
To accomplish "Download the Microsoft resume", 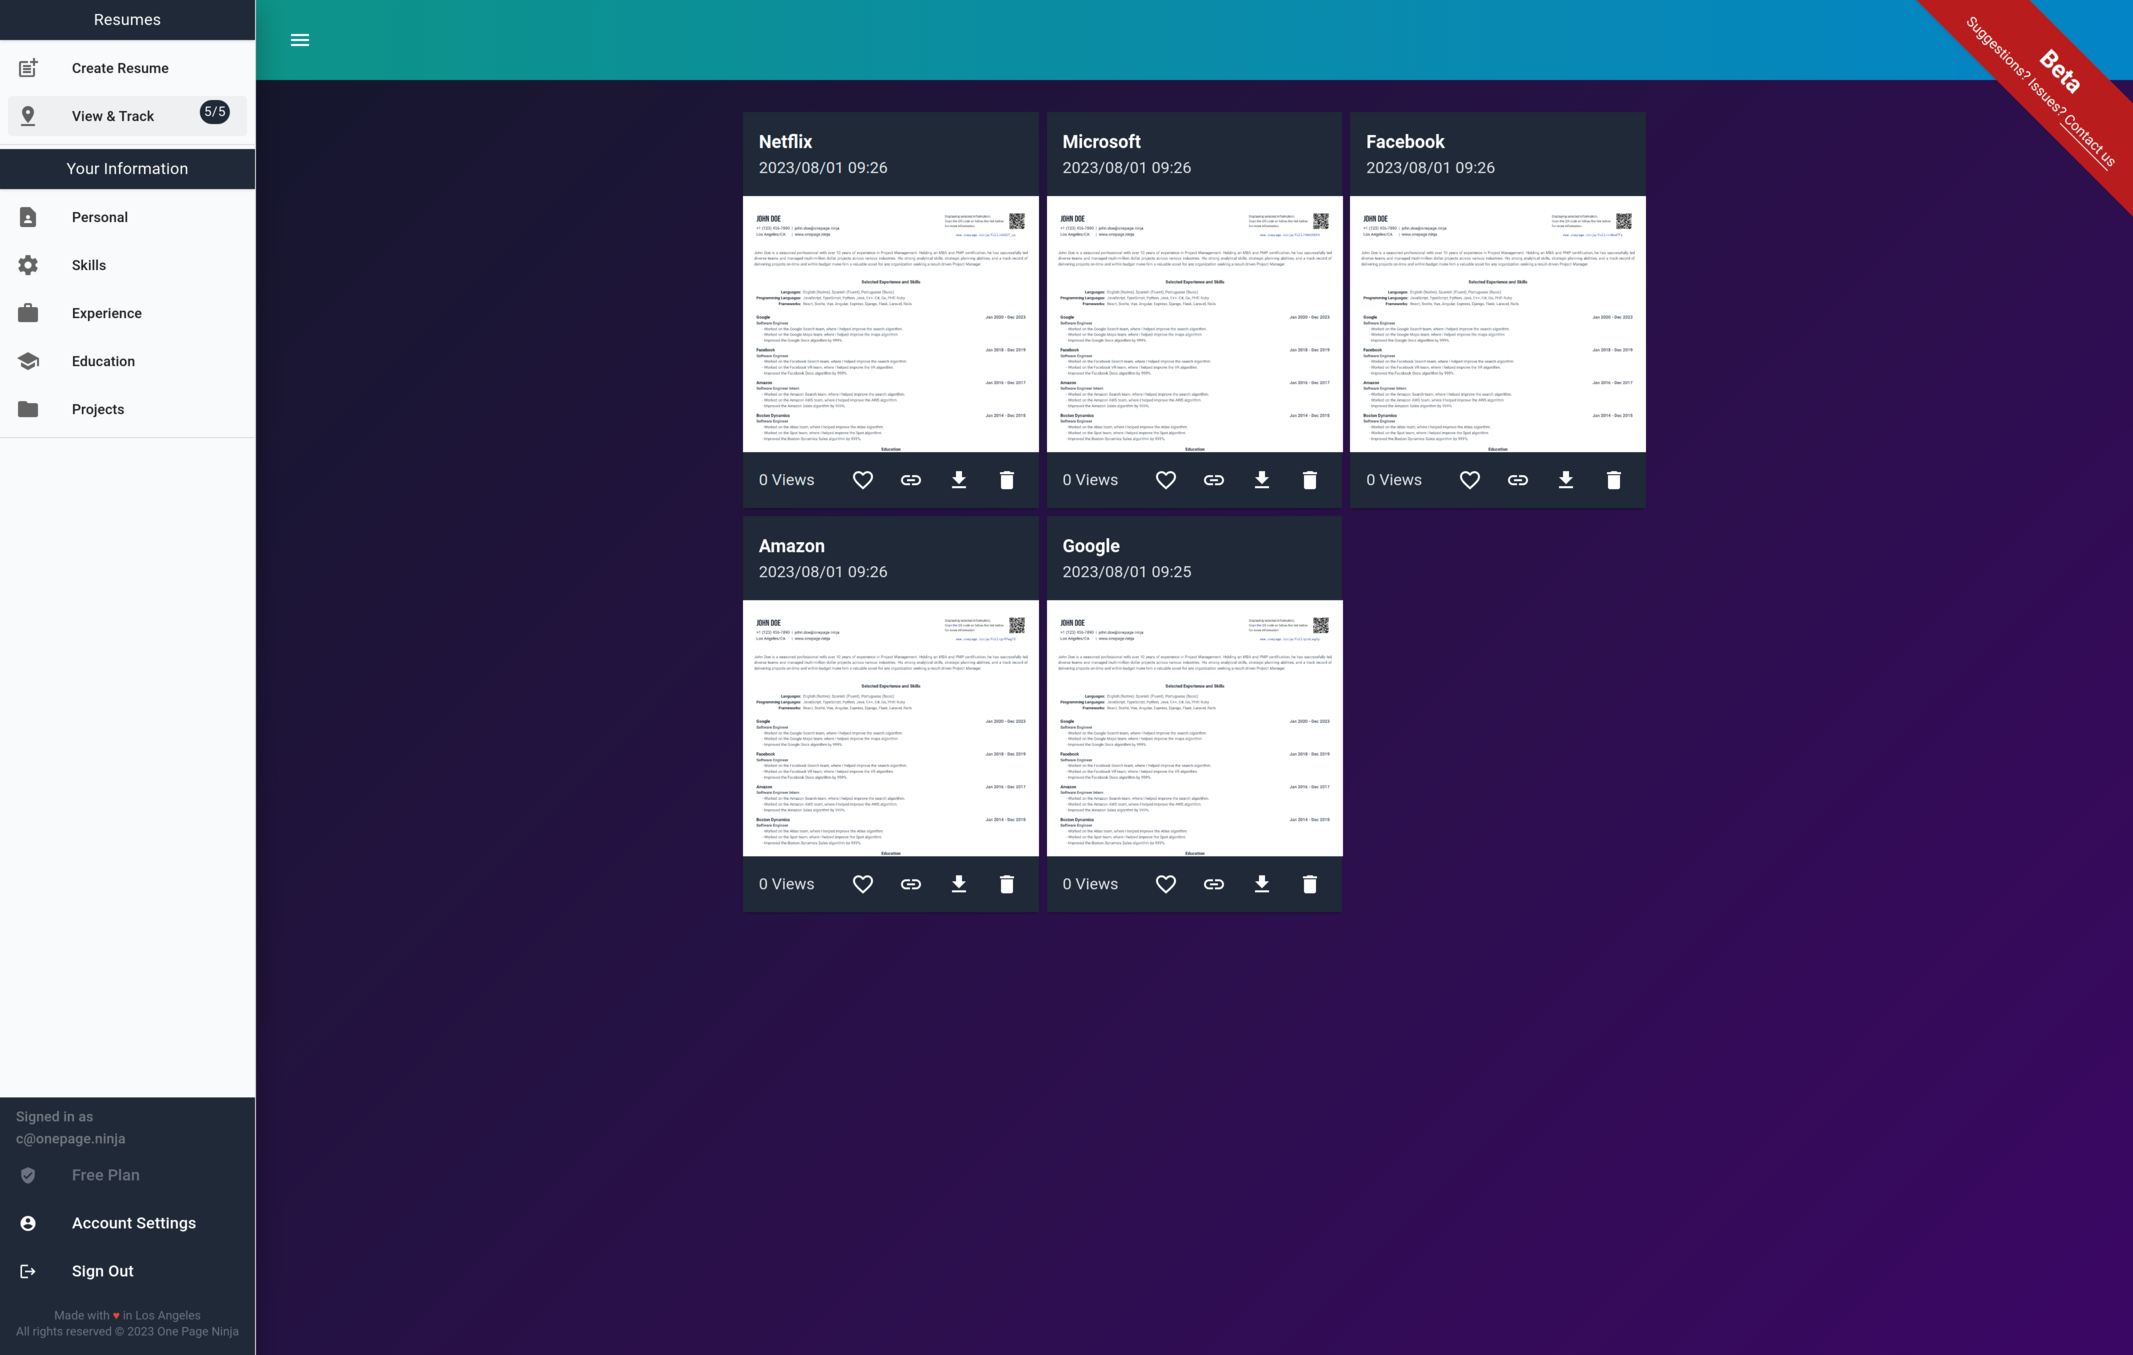I will [x=1261, y=480].
